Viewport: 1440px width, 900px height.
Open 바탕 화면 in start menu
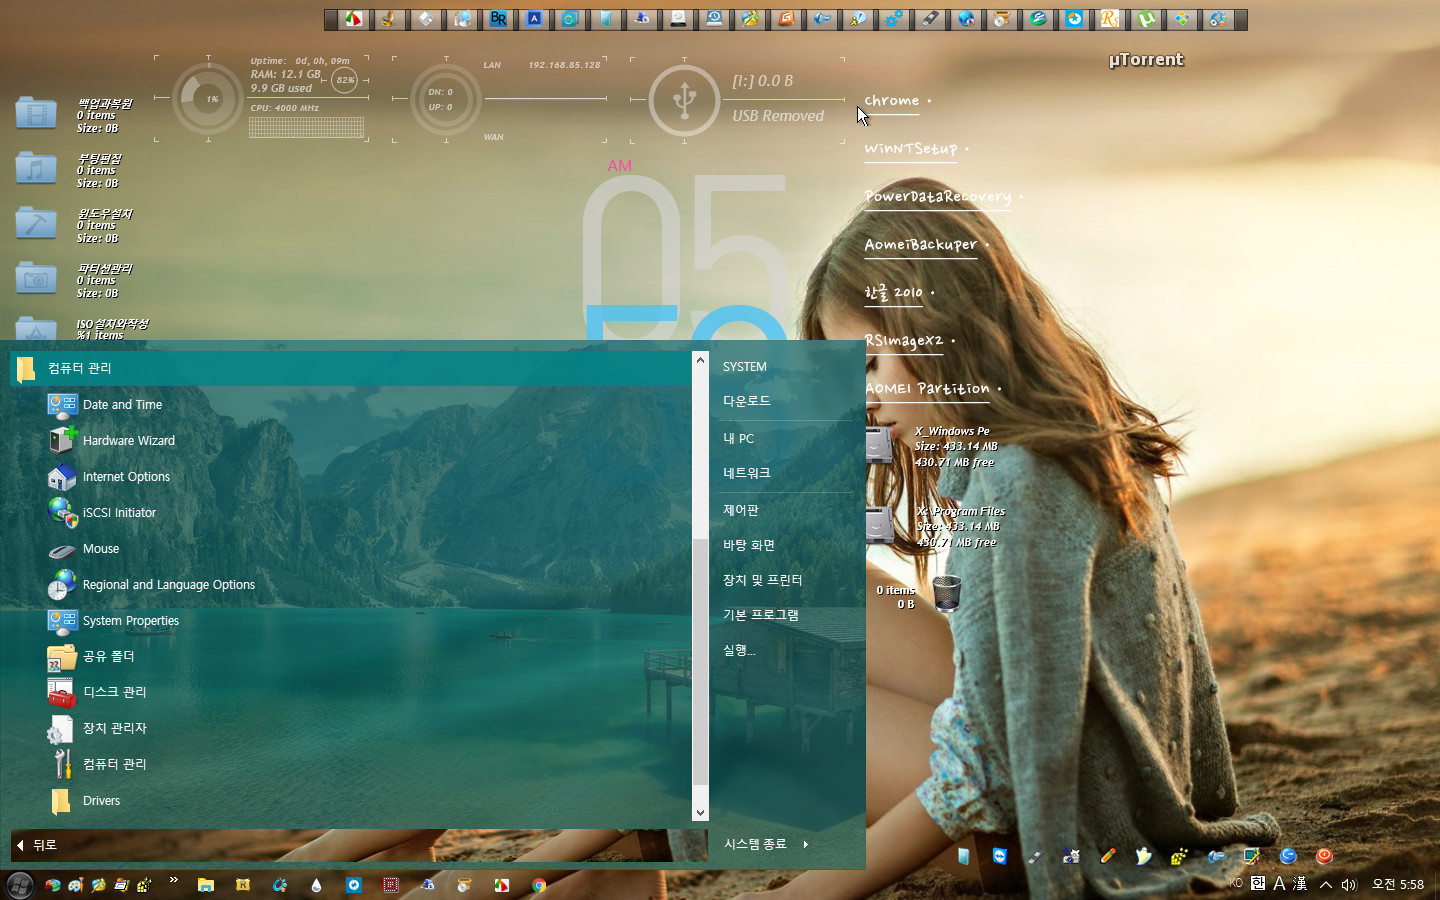[x=749, y=545]
